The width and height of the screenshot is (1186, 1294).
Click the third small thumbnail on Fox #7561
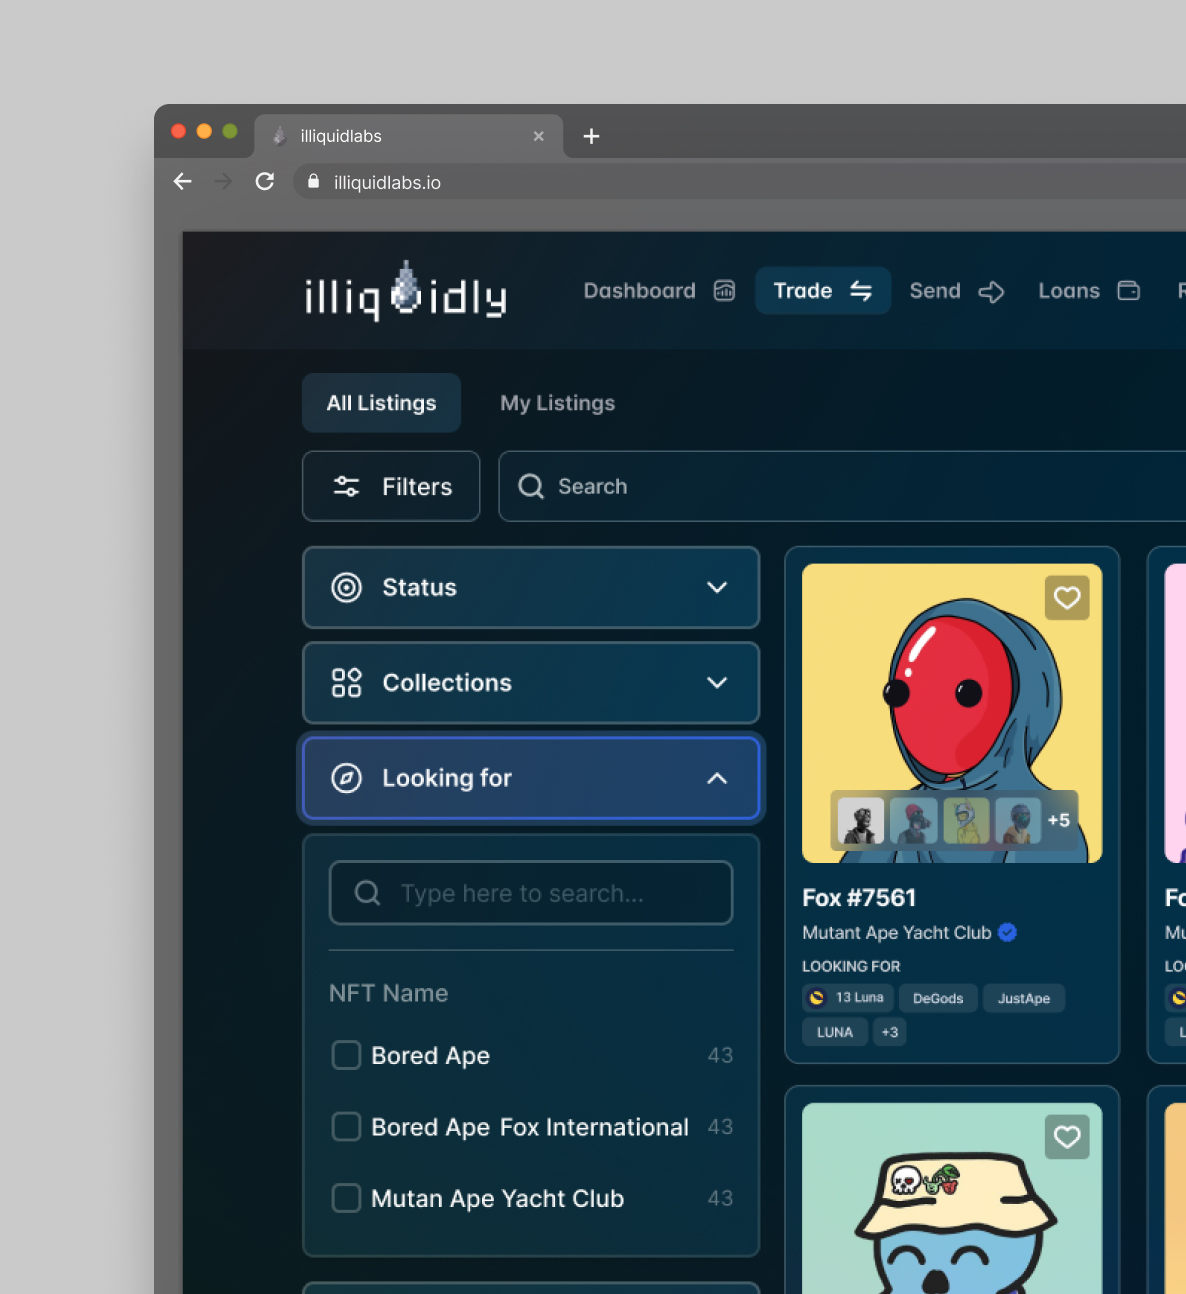[x=966, y=820]
